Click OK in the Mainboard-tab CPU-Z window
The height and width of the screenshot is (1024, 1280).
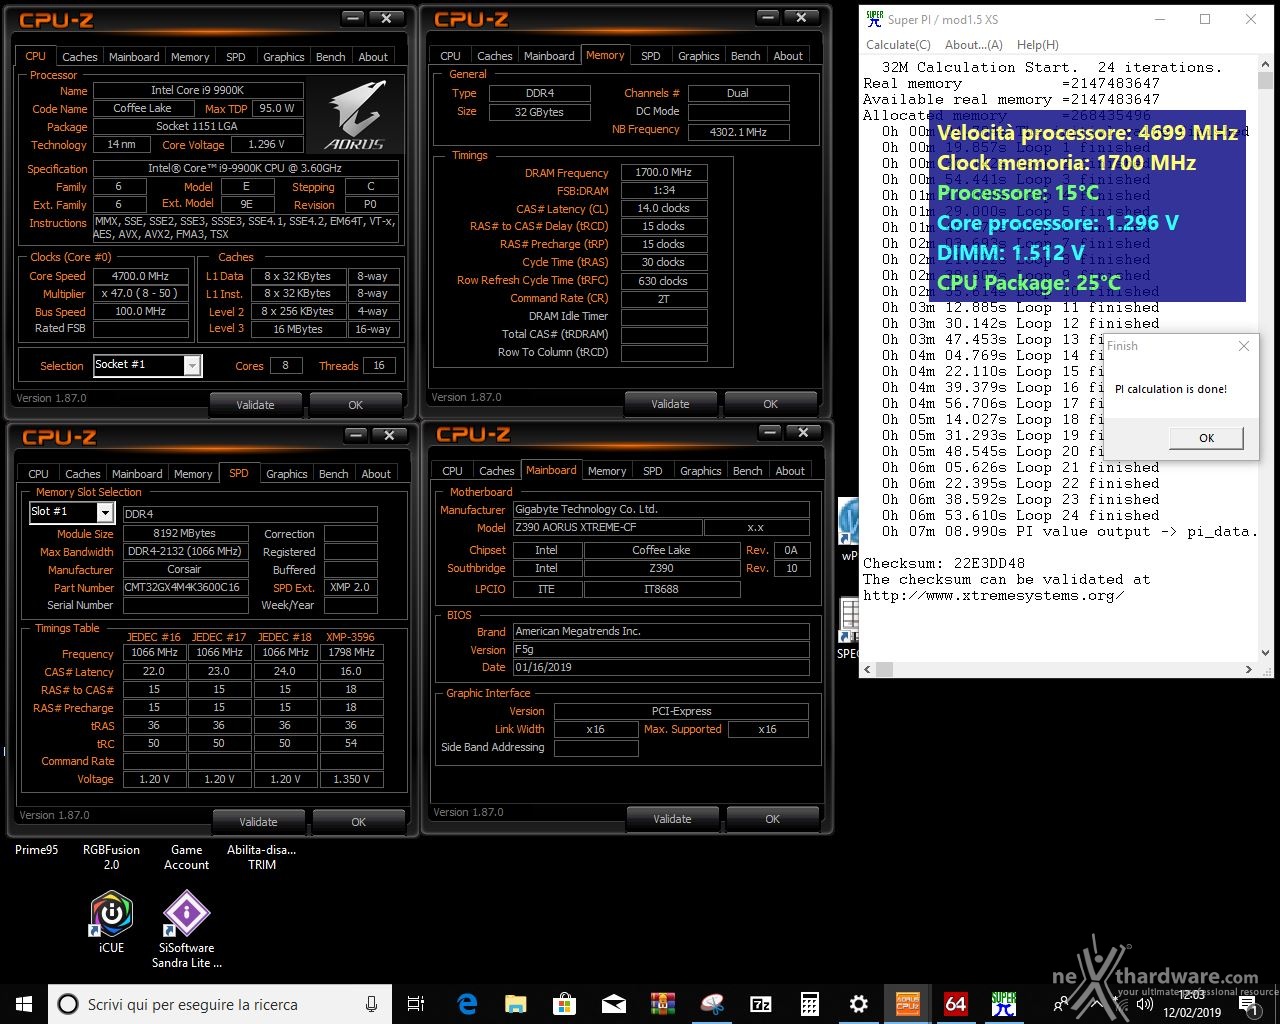[772, 819]
